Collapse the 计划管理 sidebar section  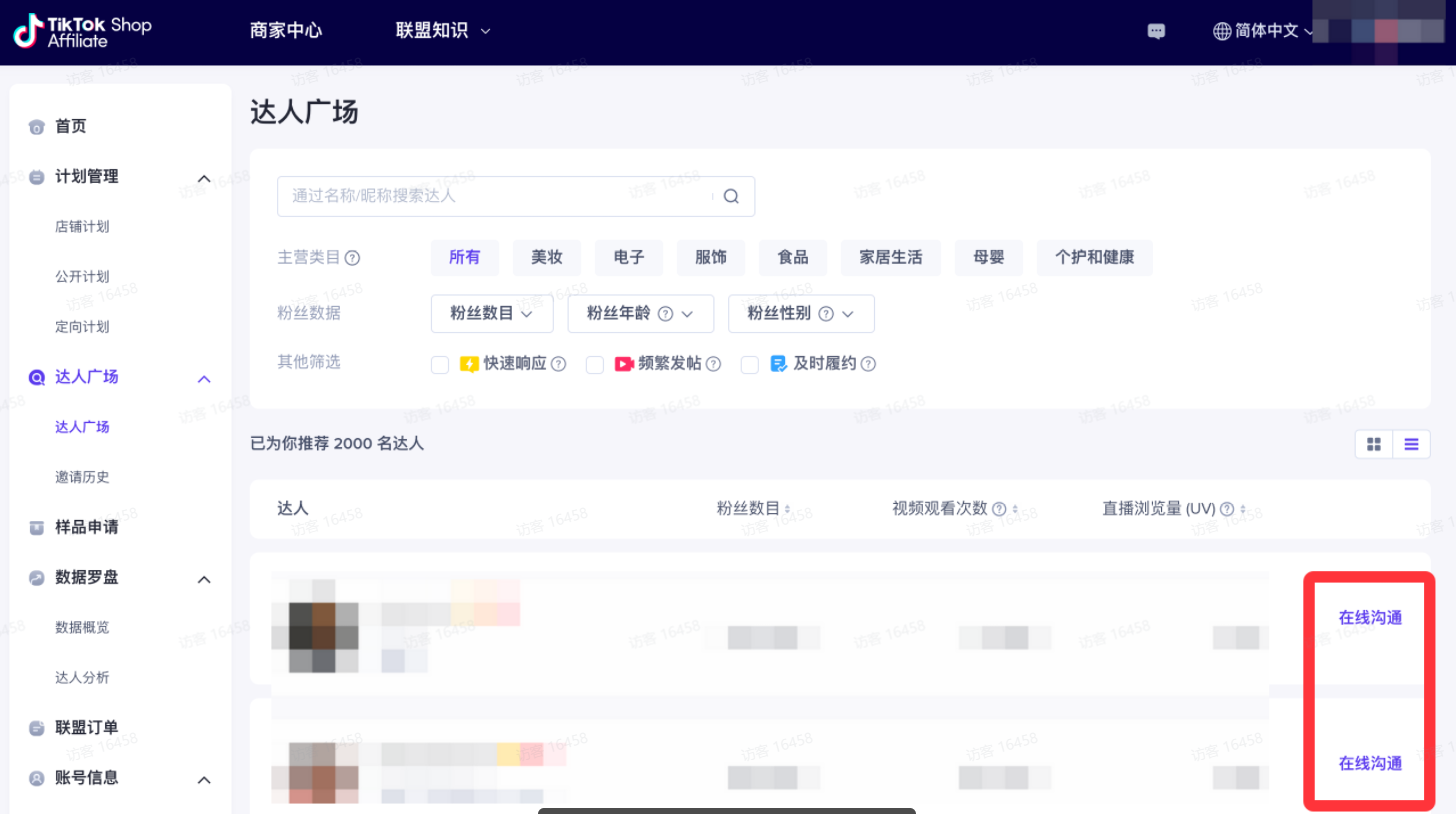(x=204, y=178)
